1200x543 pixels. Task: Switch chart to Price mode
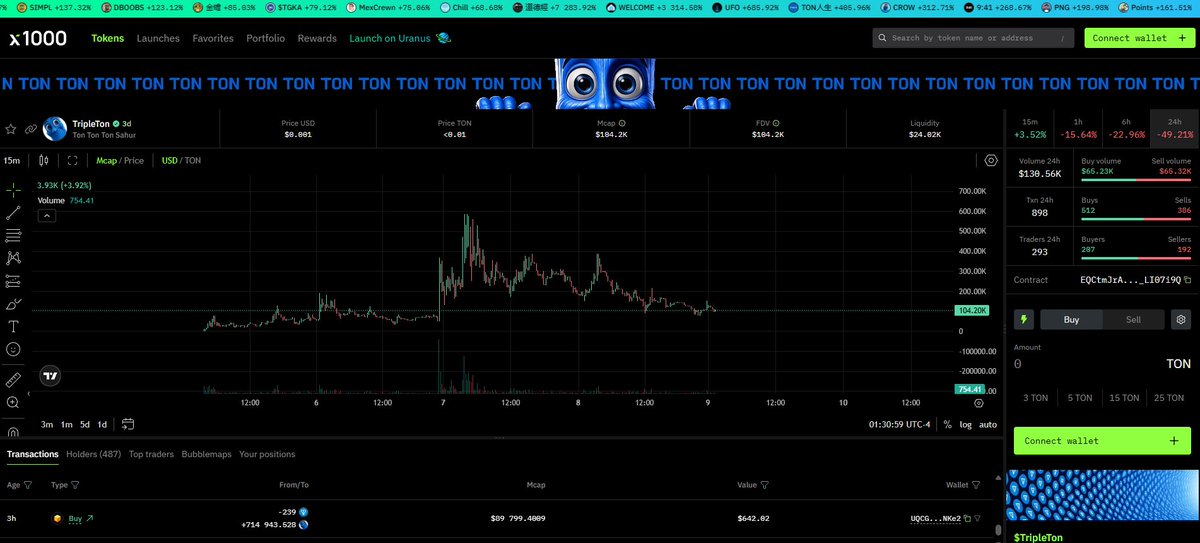point(134,160)
